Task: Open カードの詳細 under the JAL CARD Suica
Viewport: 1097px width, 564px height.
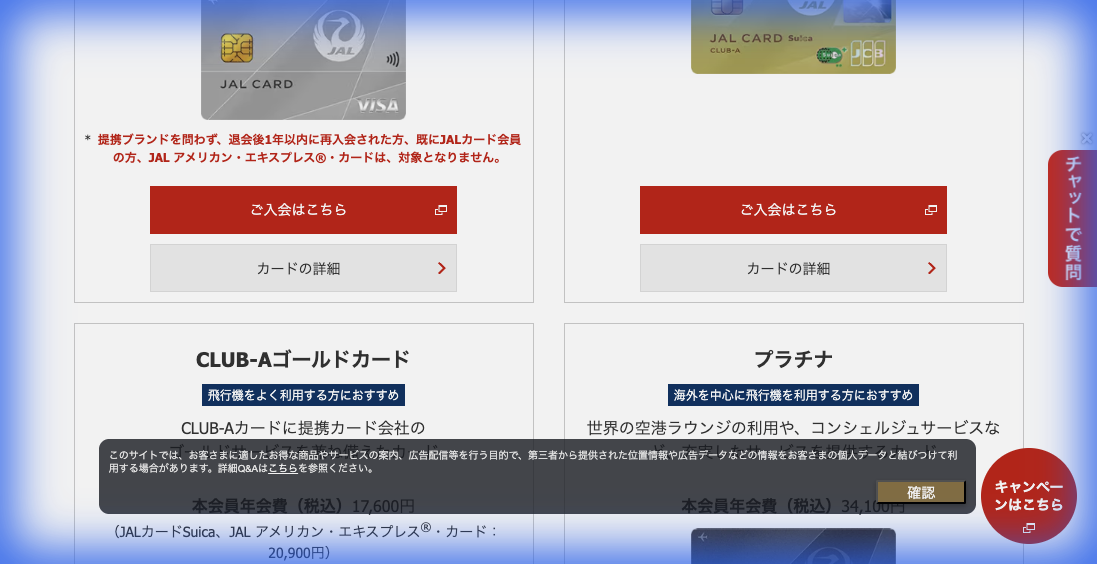Action: 793,268
